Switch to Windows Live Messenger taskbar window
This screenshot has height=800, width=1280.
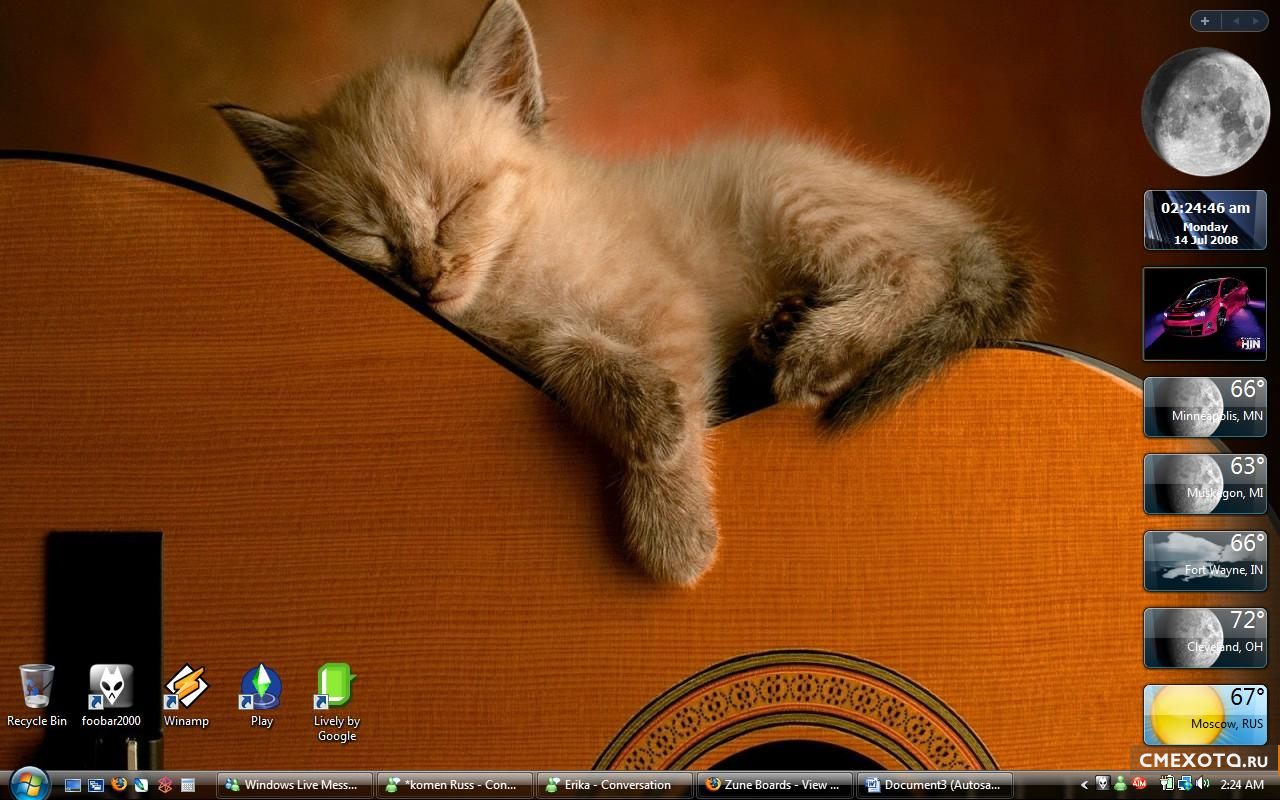pyautogui.click(x=295, y=785)
